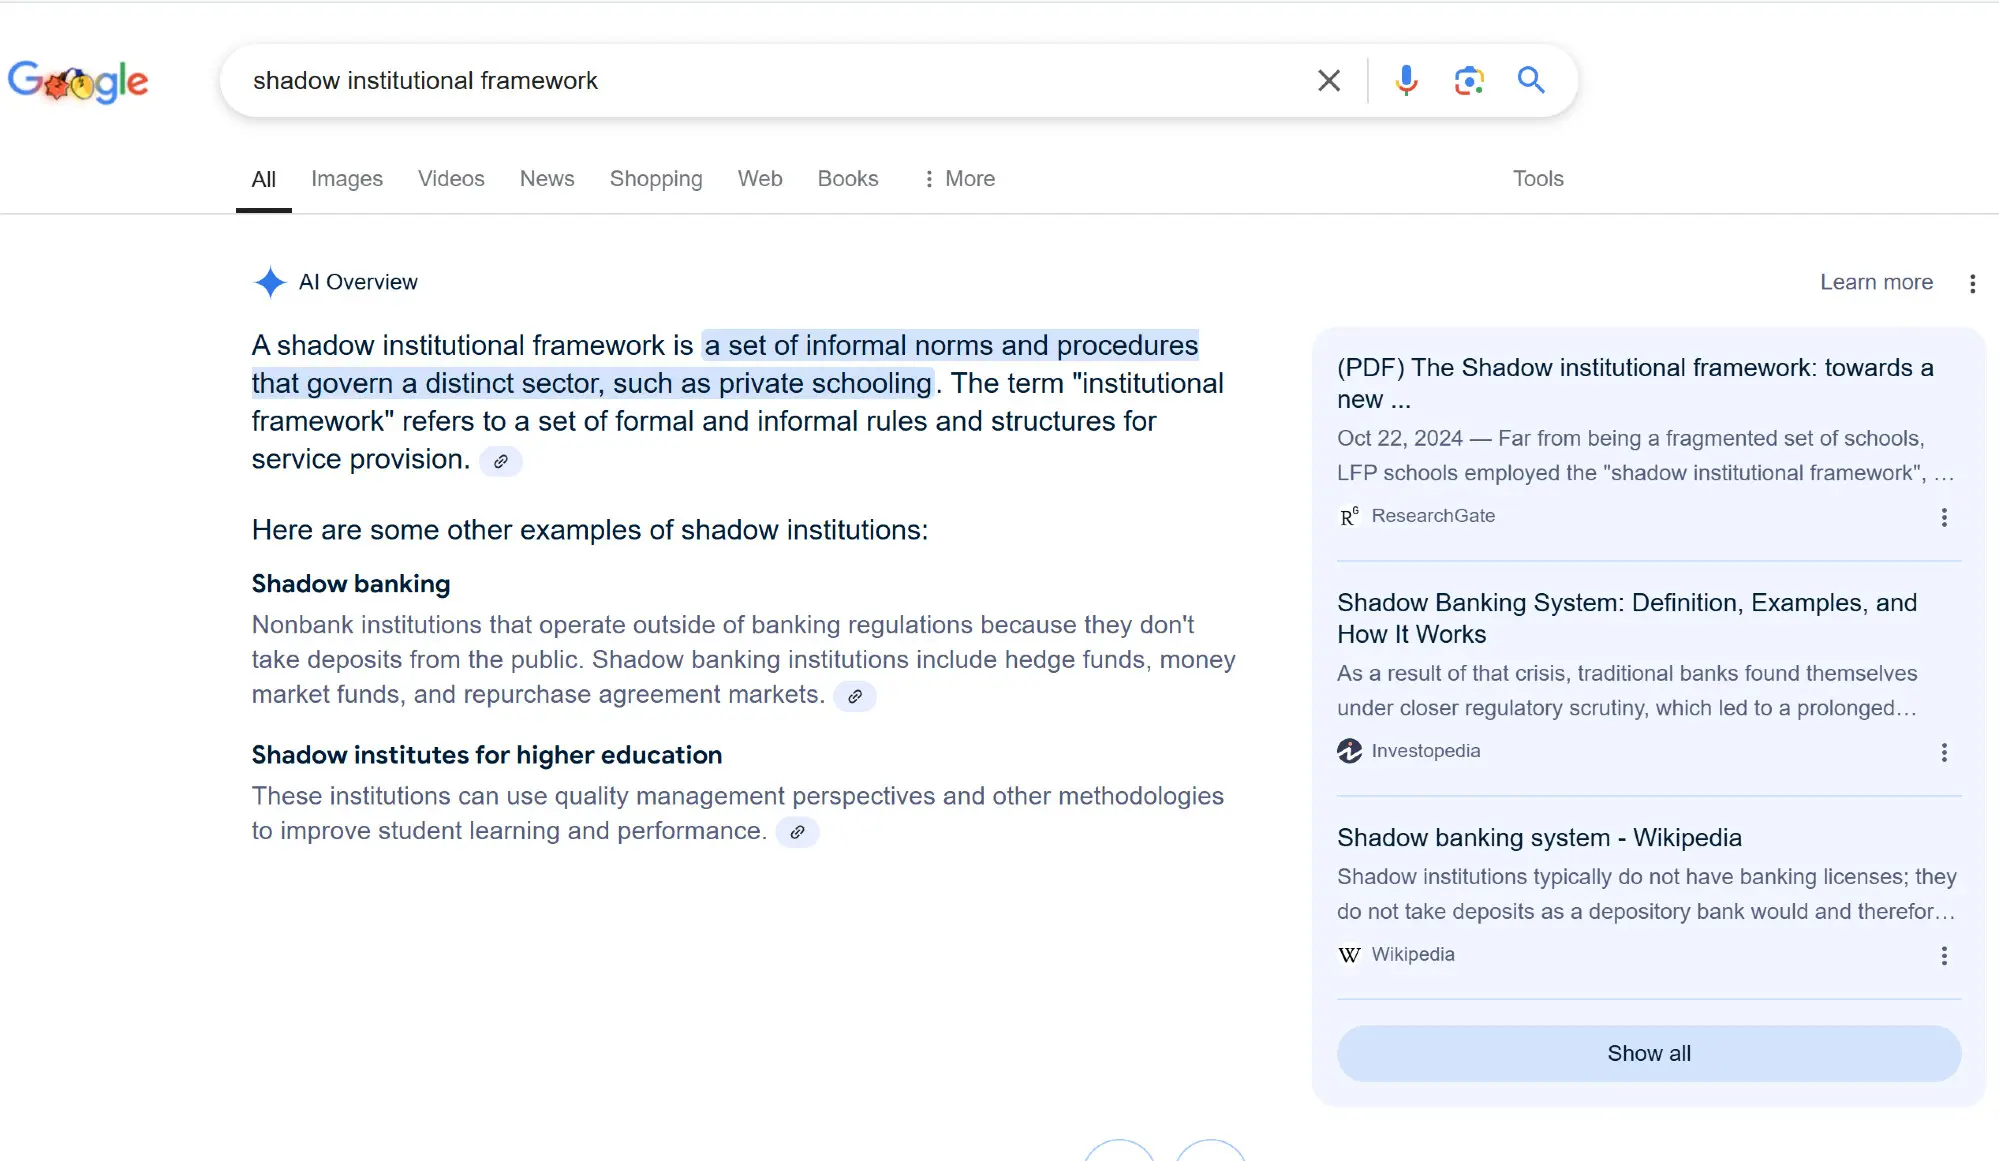Screen dimensions: 1999x1161
Task: Click the Investopedia source icon
Action: 1350,751
